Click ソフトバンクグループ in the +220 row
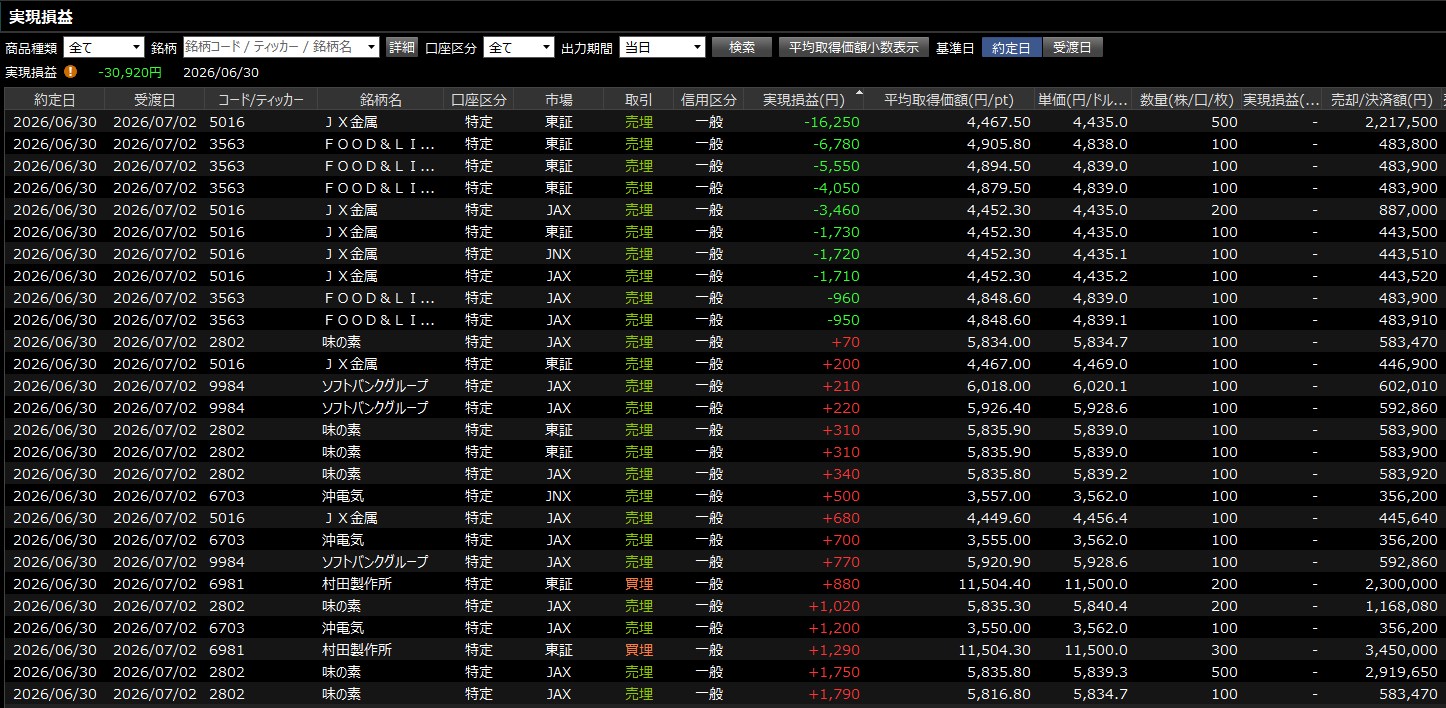Image resolution: width=1446 pixels, height=708 pixels. (x=375, y=408)
